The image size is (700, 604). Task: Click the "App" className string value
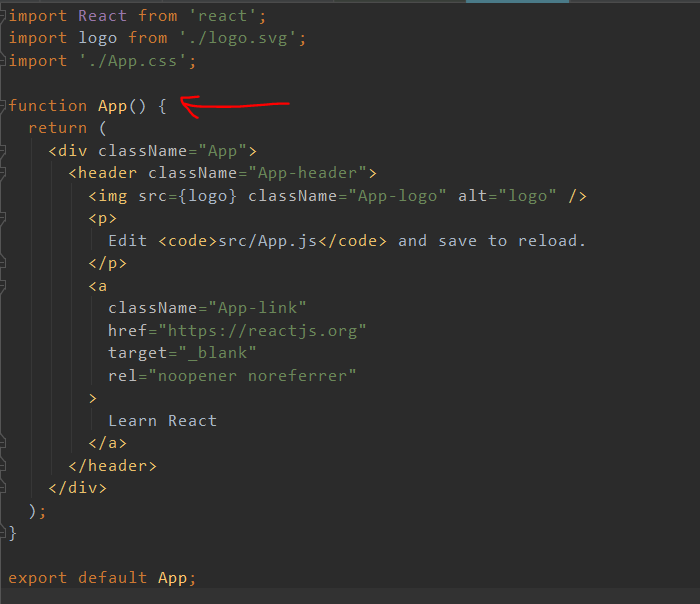point(222,151)
